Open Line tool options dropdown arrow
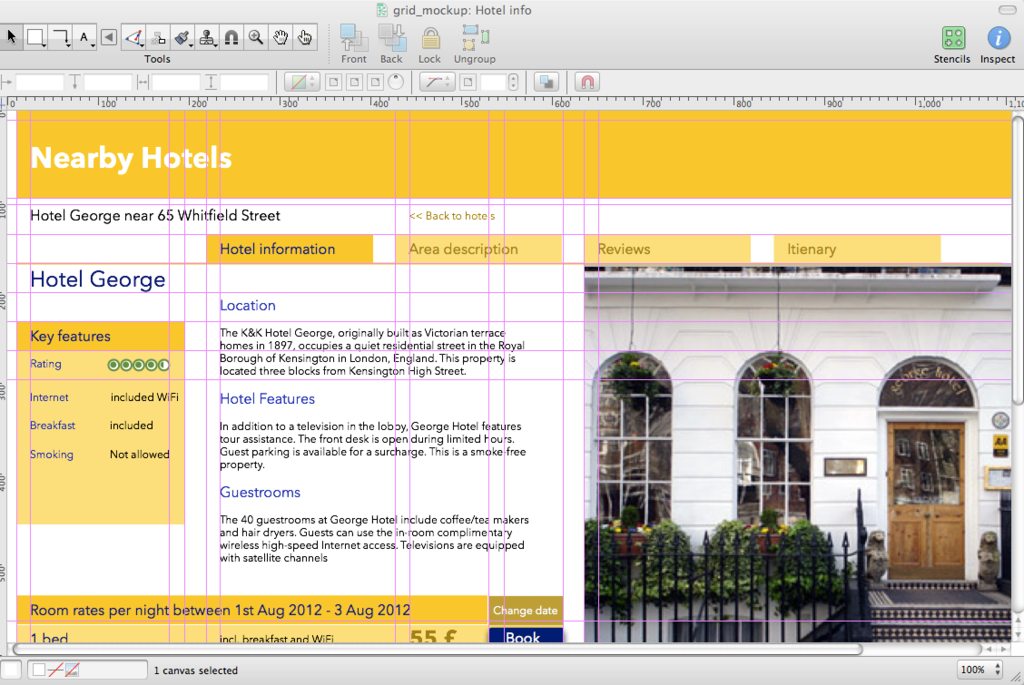Viewport: 1024px width, 685px height. 69,46
